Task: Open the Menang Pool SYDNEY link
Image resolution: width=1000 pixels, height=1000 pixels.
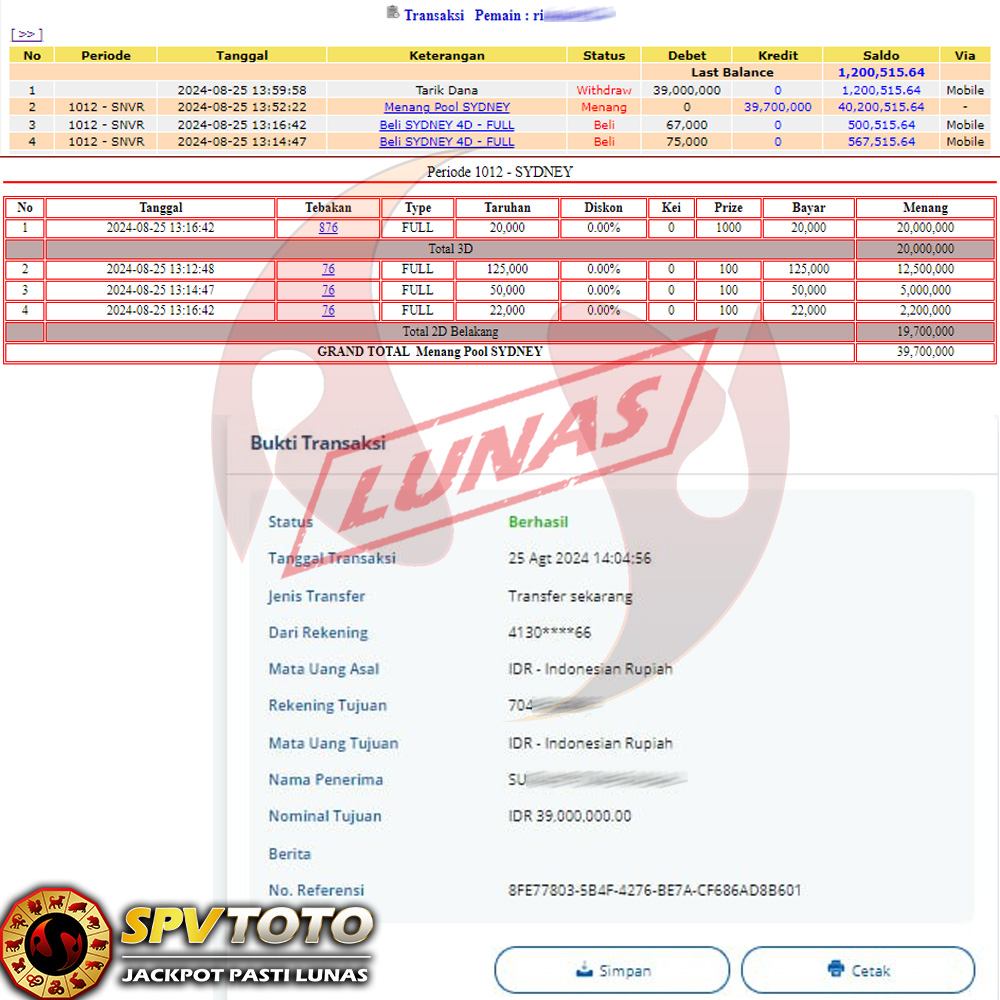Action: [x=447, y=107]
